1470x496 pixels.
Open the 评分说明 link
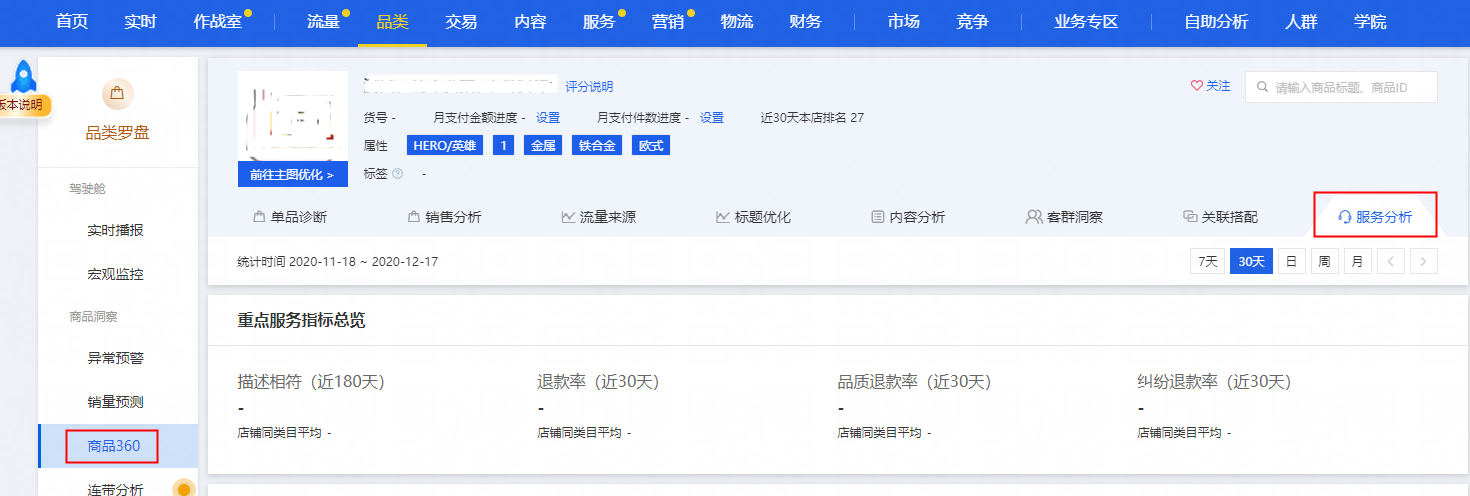pyautogui.click(x=589, y=87)
